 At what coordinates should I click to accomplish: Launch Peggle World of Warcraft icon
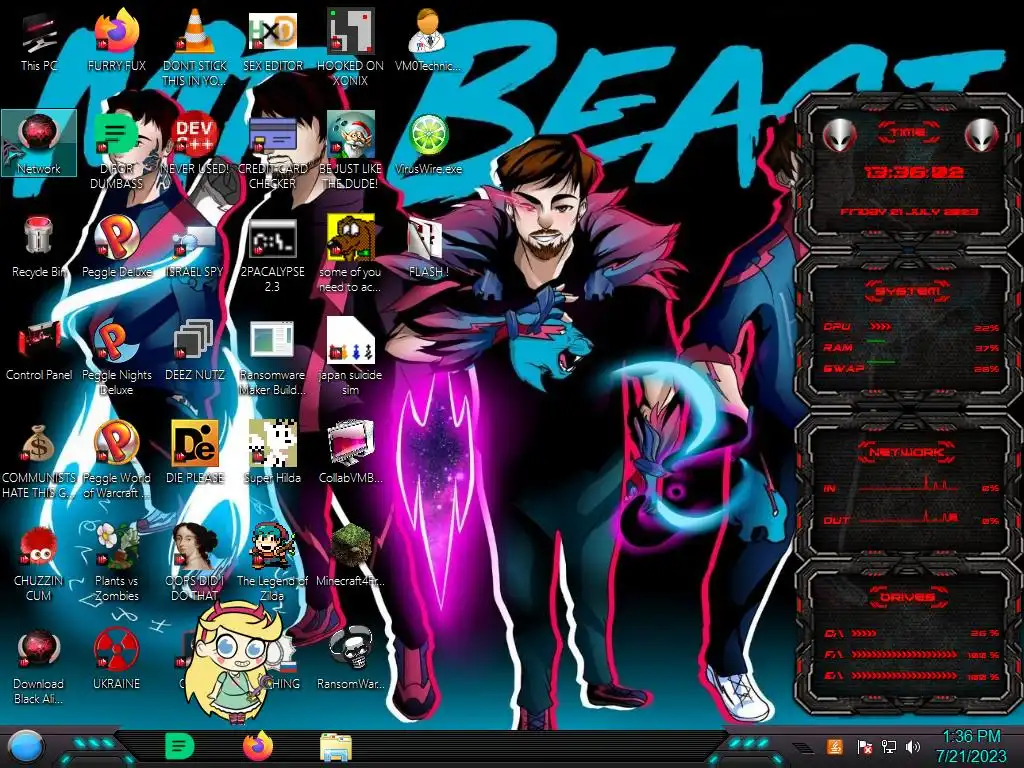pos(116,461)
